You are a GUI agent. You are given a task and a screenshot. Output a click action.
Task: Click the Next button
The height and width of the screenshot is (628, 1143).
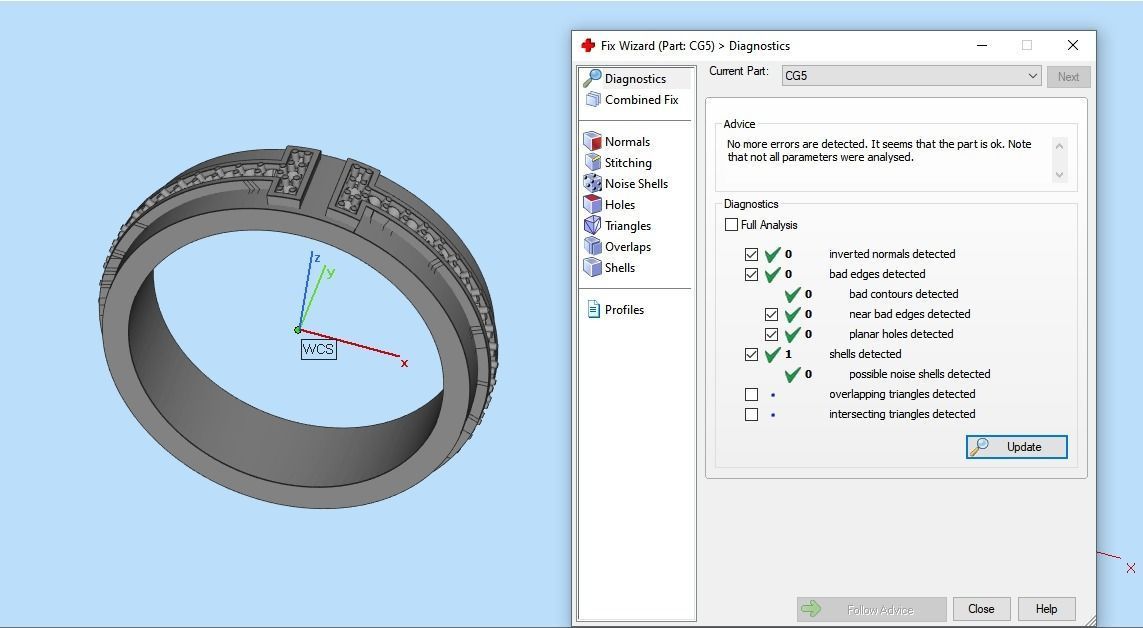pyautogui.click(x=1069, y=76)
